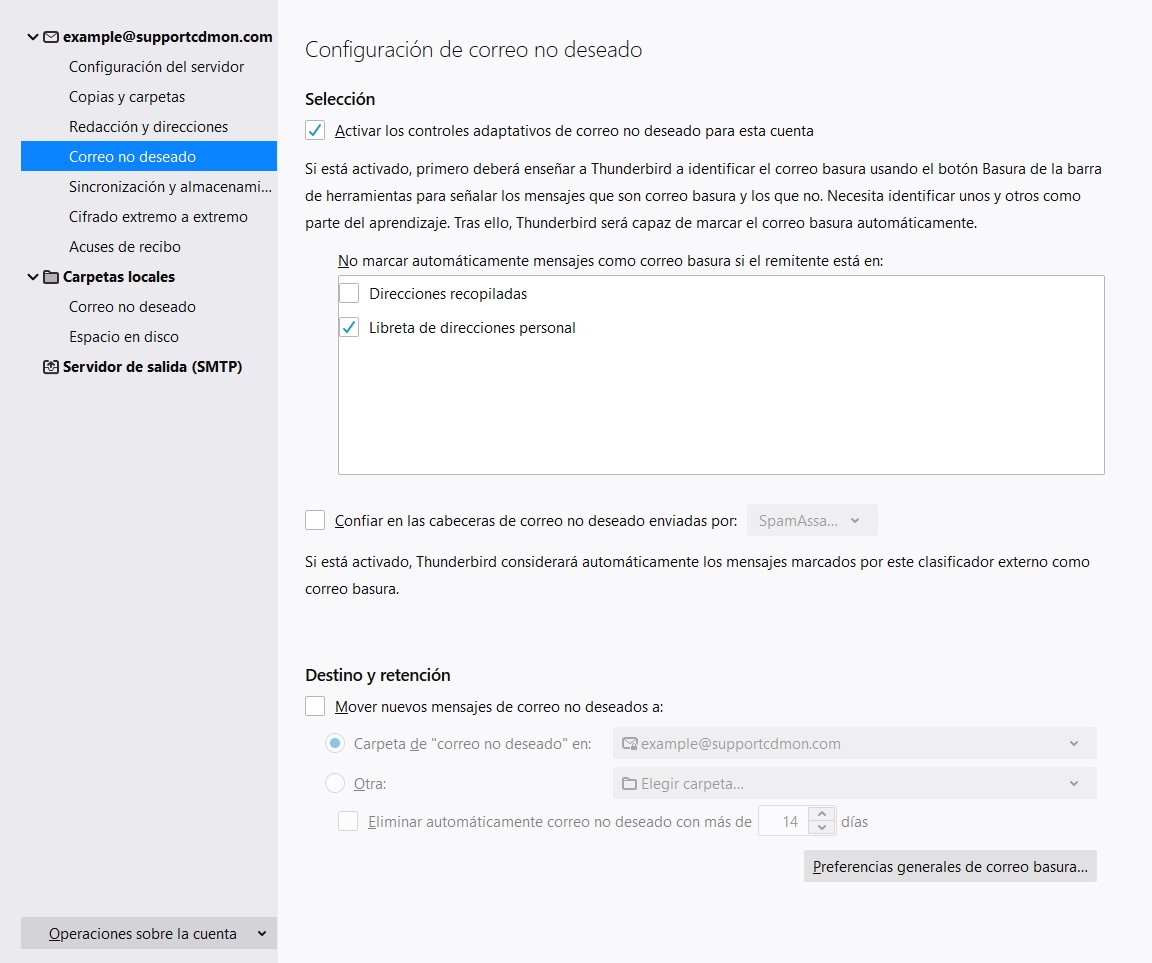Check the Direcciones recopiladas box

(x=349, y=294)
